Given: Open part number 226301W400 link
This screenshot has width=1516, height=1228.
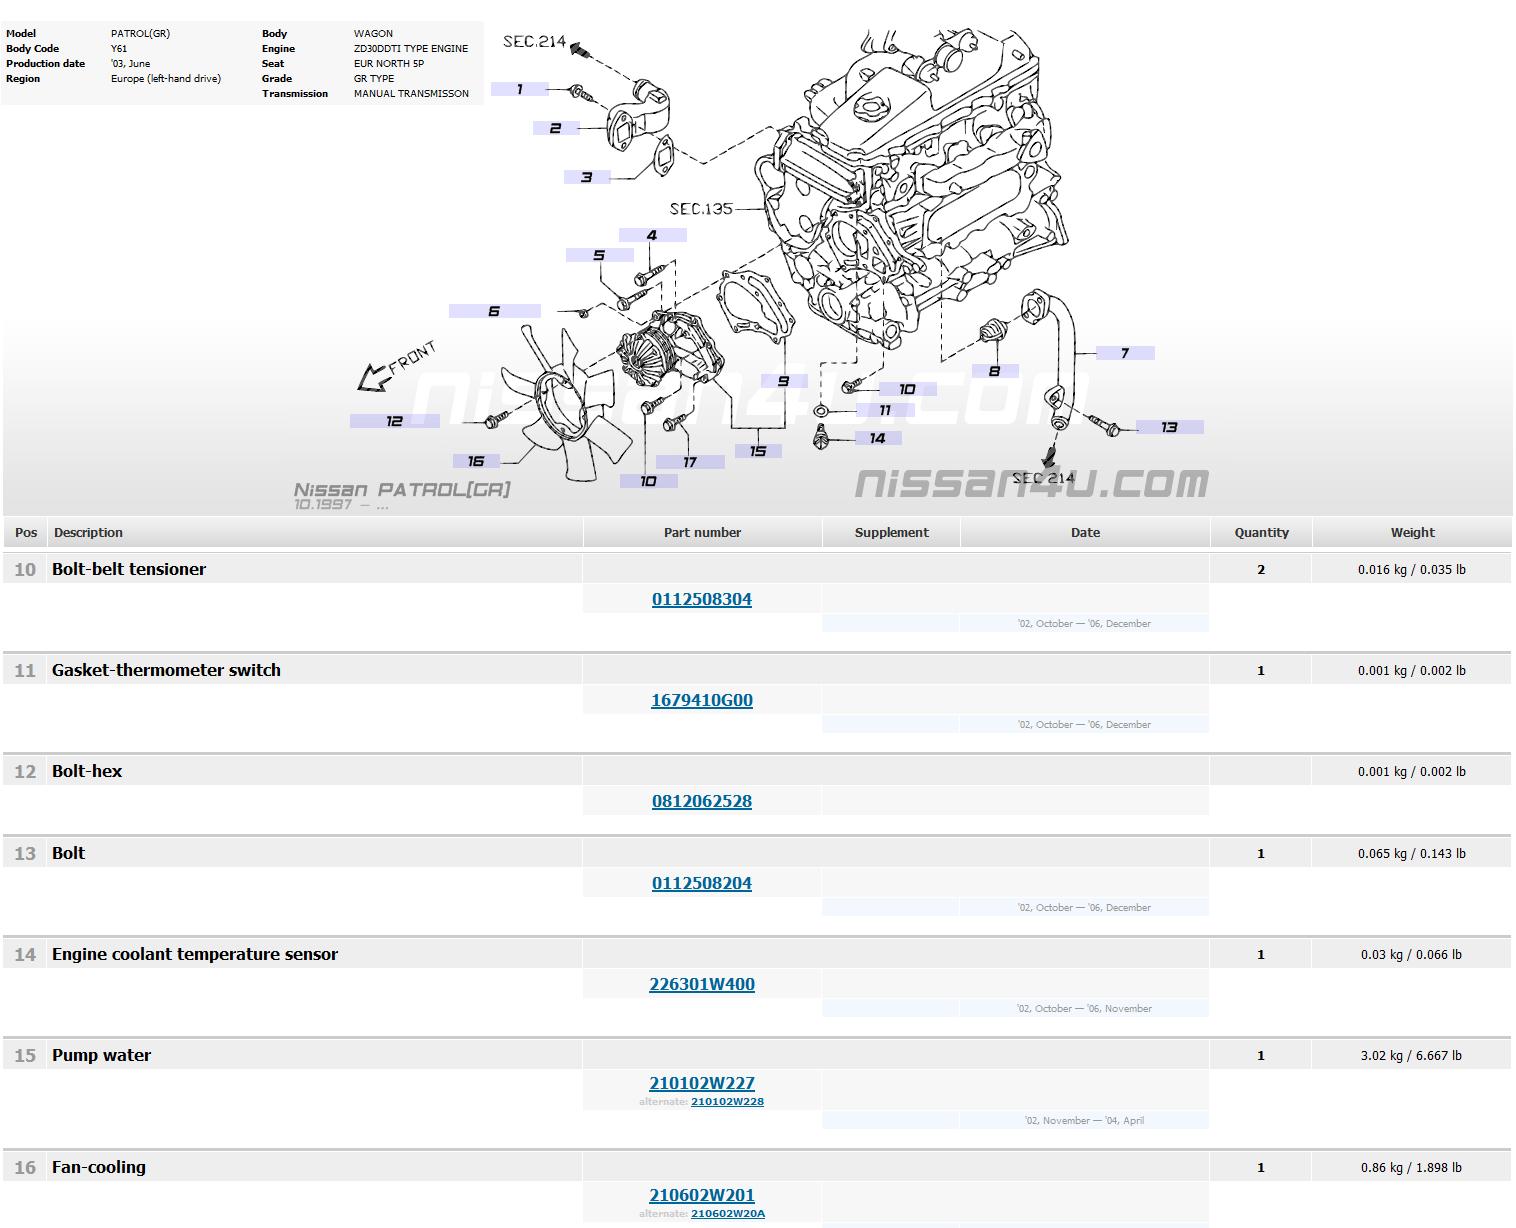Looking at the screenshot, I should pos(702,984).
